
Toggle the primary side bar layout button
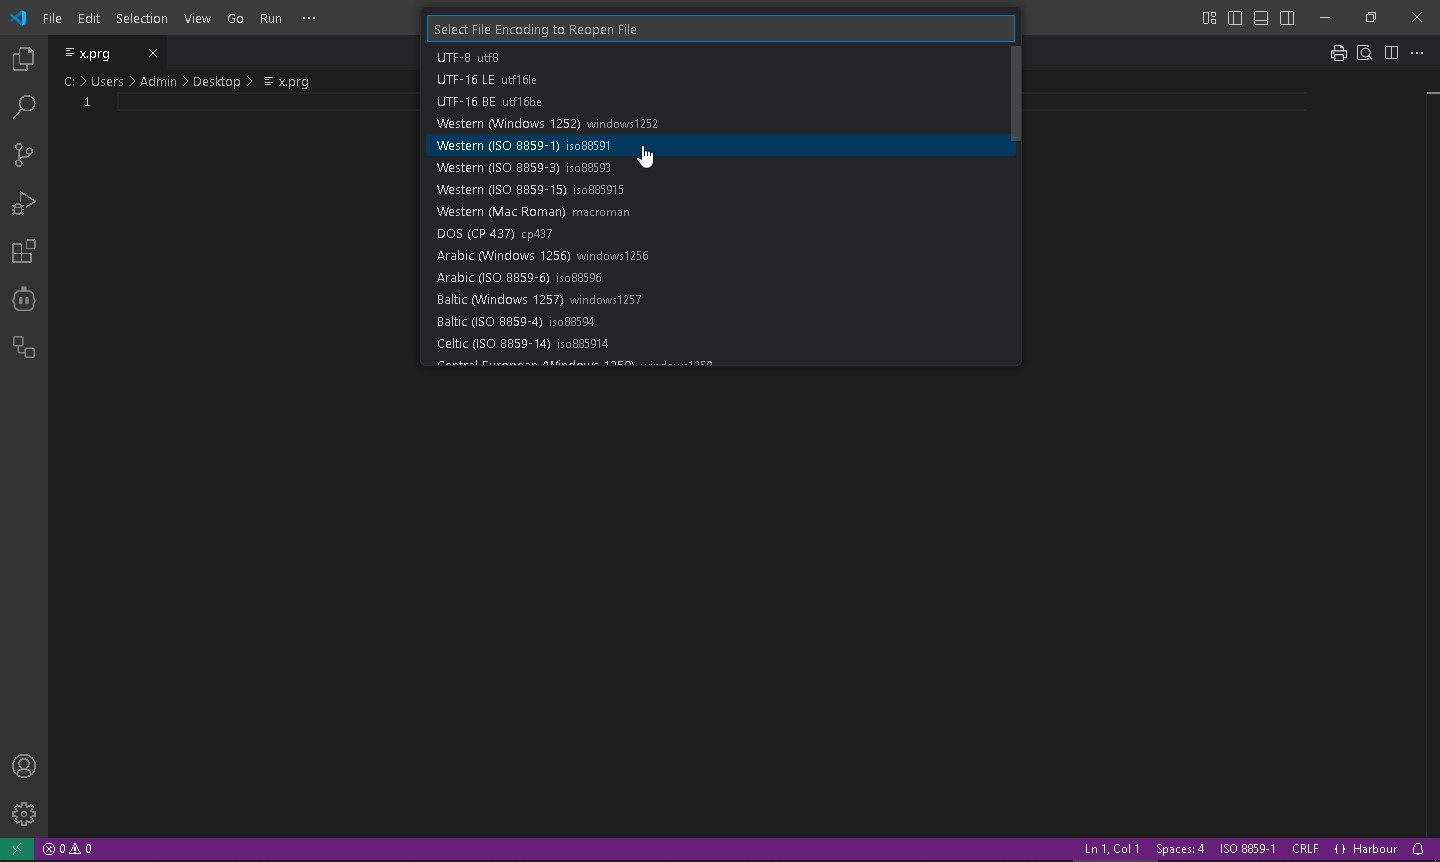pos(1236,18)
